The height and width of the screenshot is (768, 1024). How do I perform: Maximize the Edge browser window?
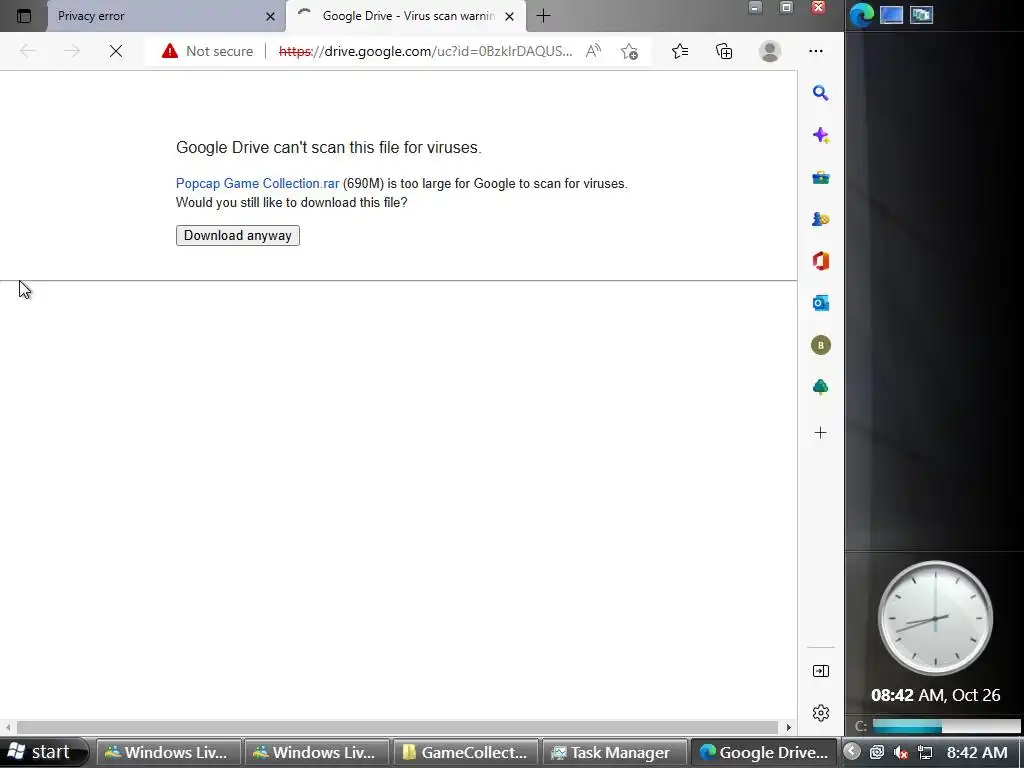point(787,8)
